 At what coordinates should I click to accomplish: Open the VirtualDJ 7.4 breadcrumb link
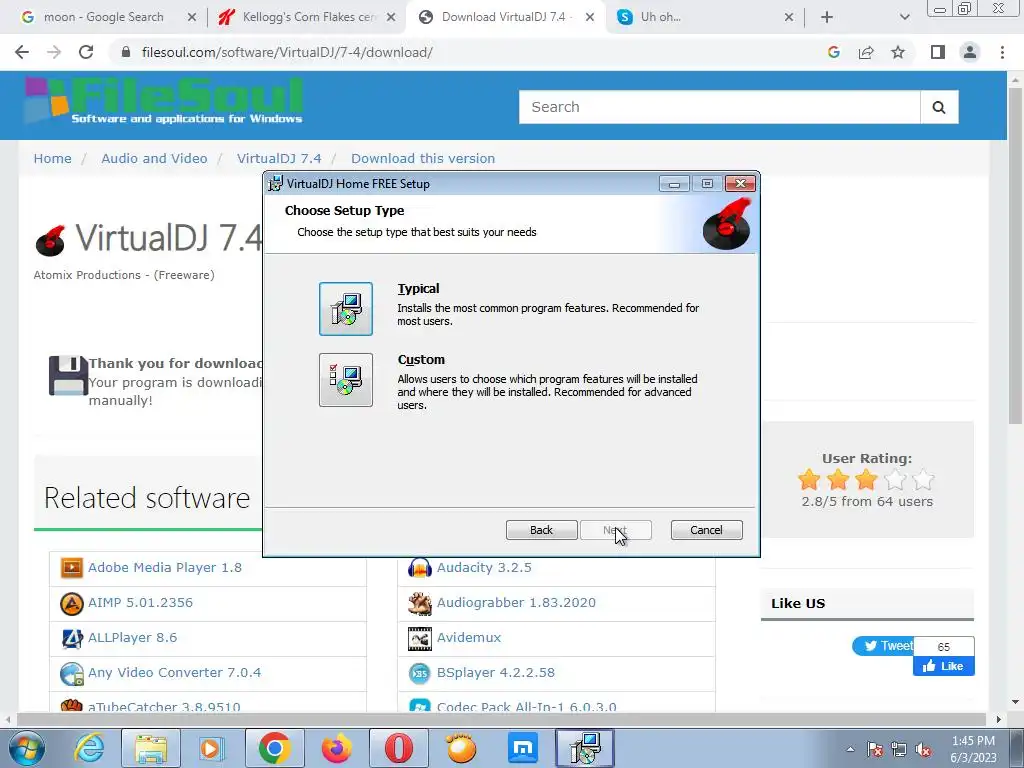pos(279,158)
